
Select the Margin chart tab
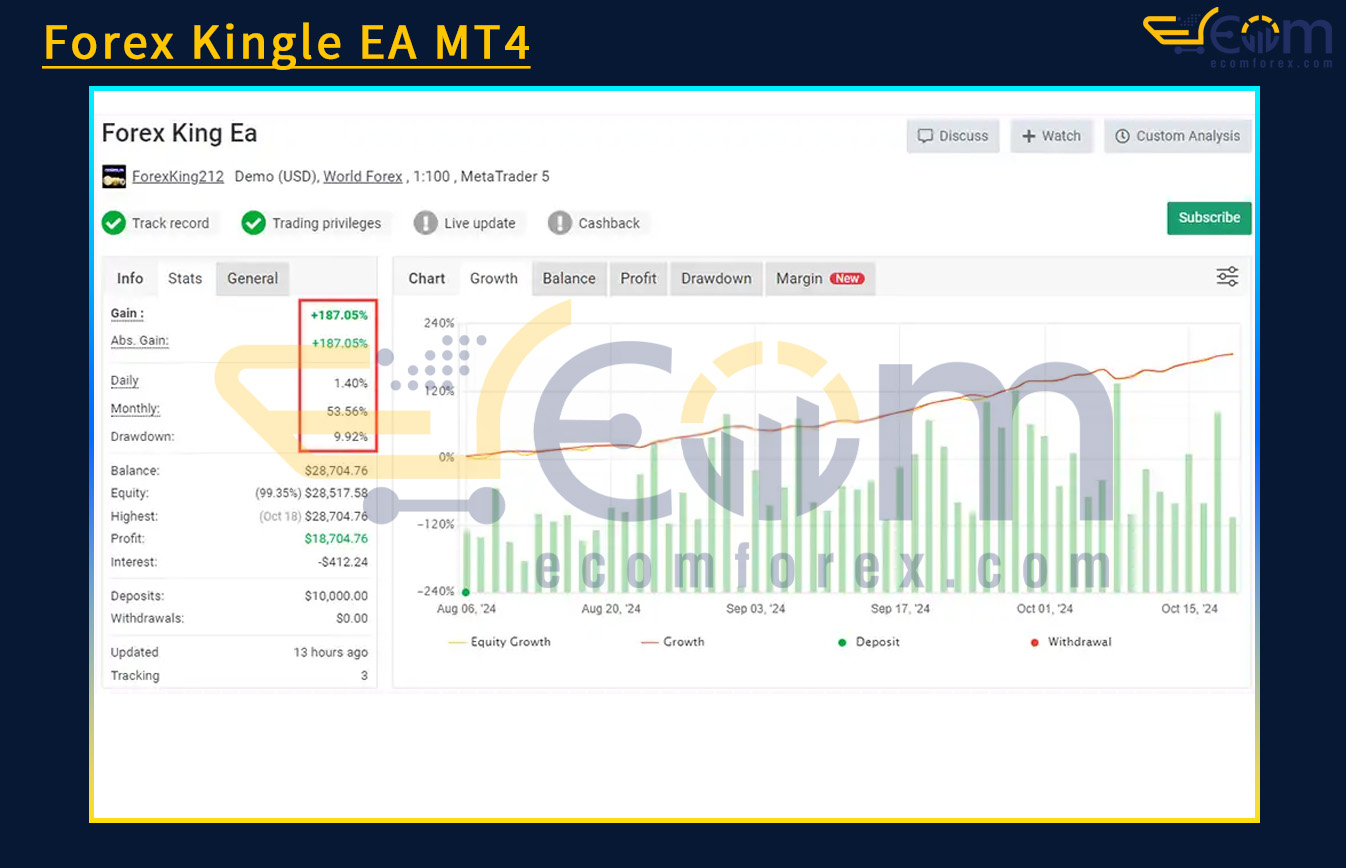(820, 279)
